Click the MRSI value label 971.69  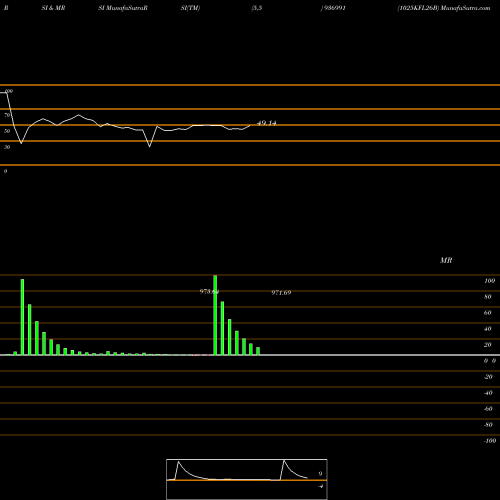(x=281, y=293)
